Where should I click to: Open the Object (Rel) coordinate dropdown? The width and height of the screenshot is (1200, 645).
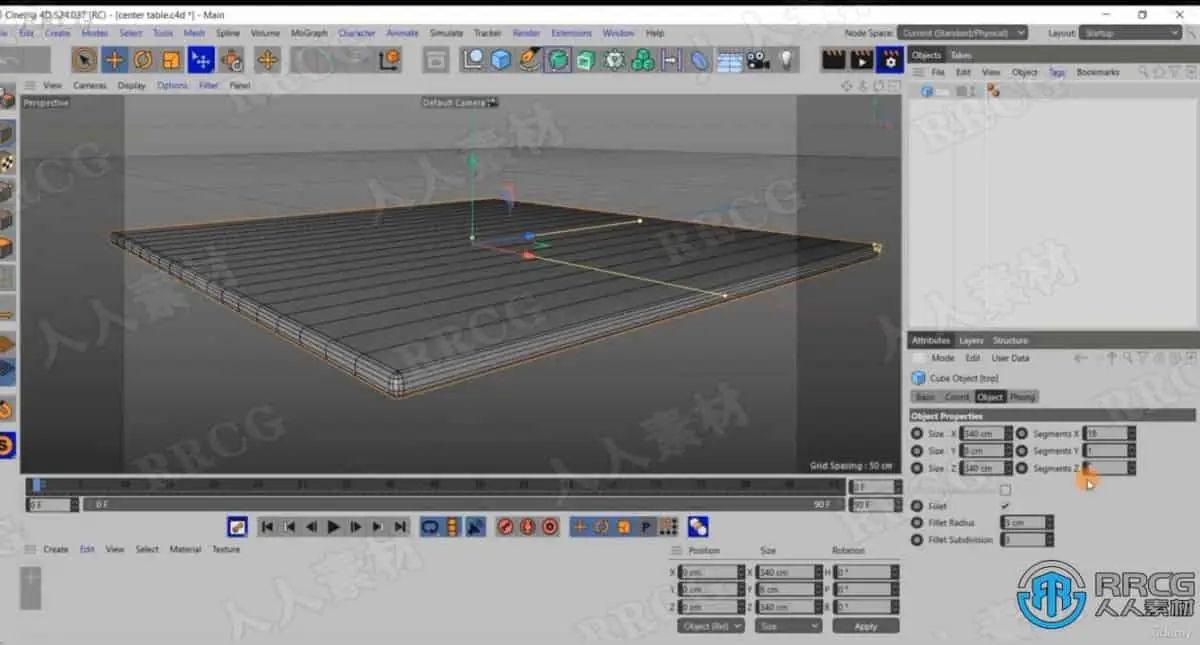tap(711, 626)
